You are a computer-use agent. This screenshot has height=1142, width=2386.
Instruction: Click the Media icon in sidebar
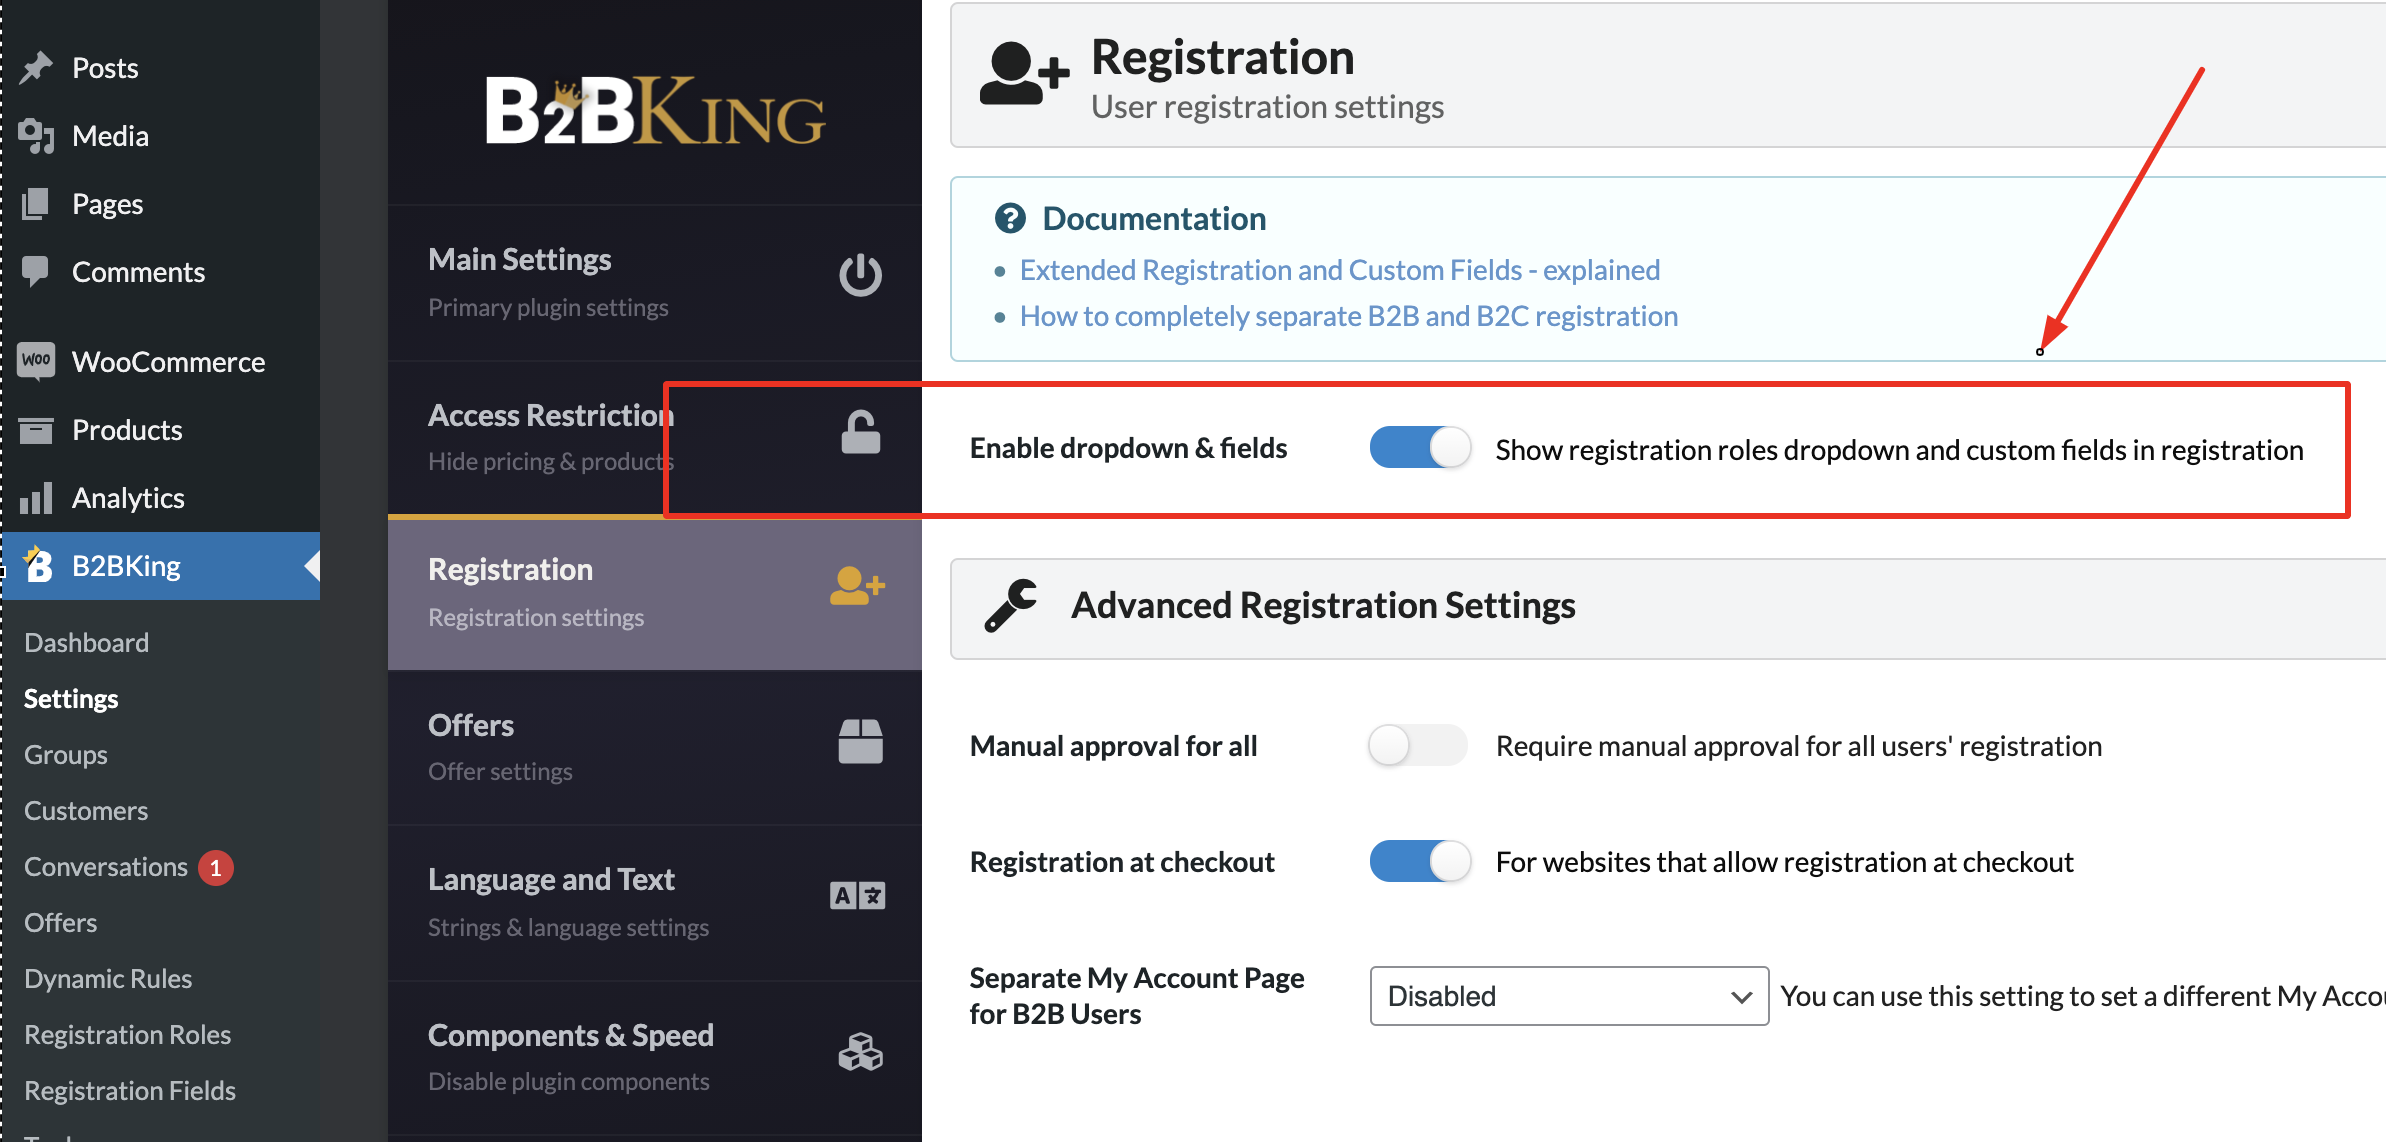click(x=37, y=135)
